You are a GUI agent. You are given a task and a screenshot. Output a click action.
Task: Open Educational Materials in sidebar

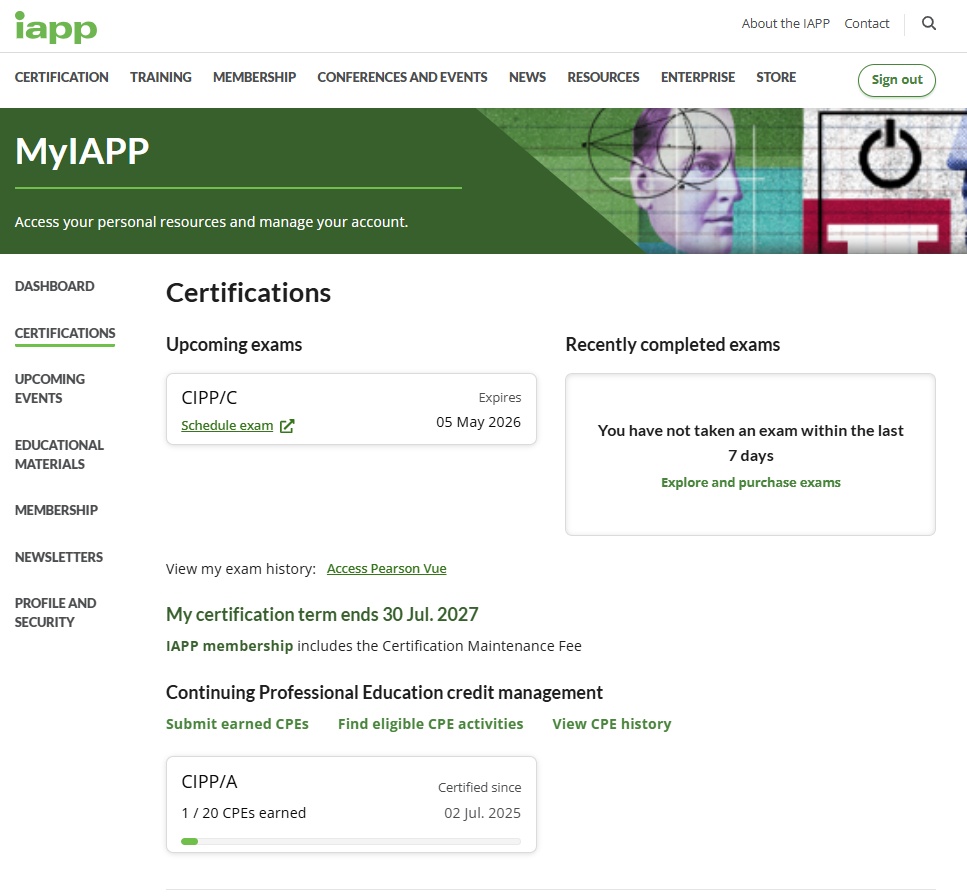point(59,454)
